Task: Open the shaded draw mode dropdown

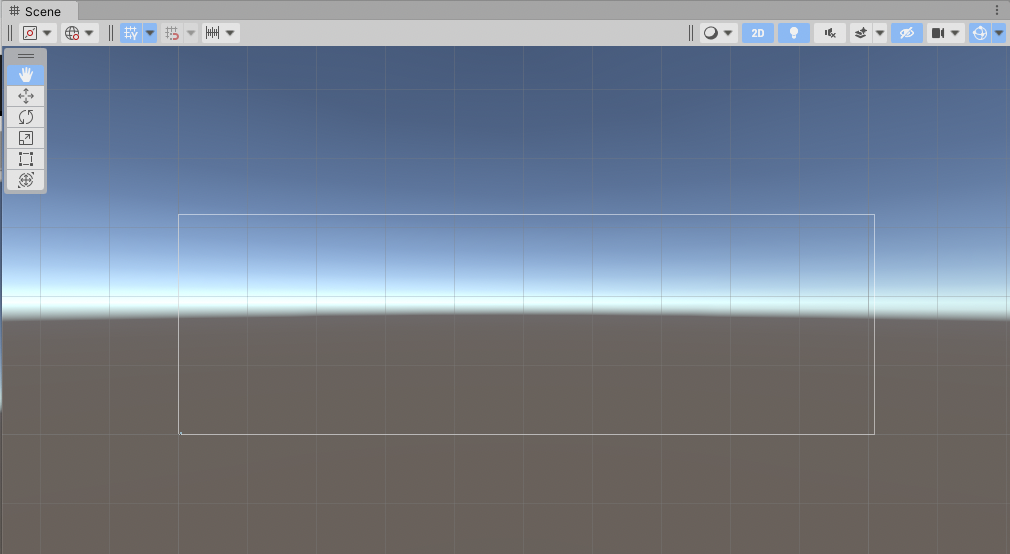Action: (x=719, y=33)
